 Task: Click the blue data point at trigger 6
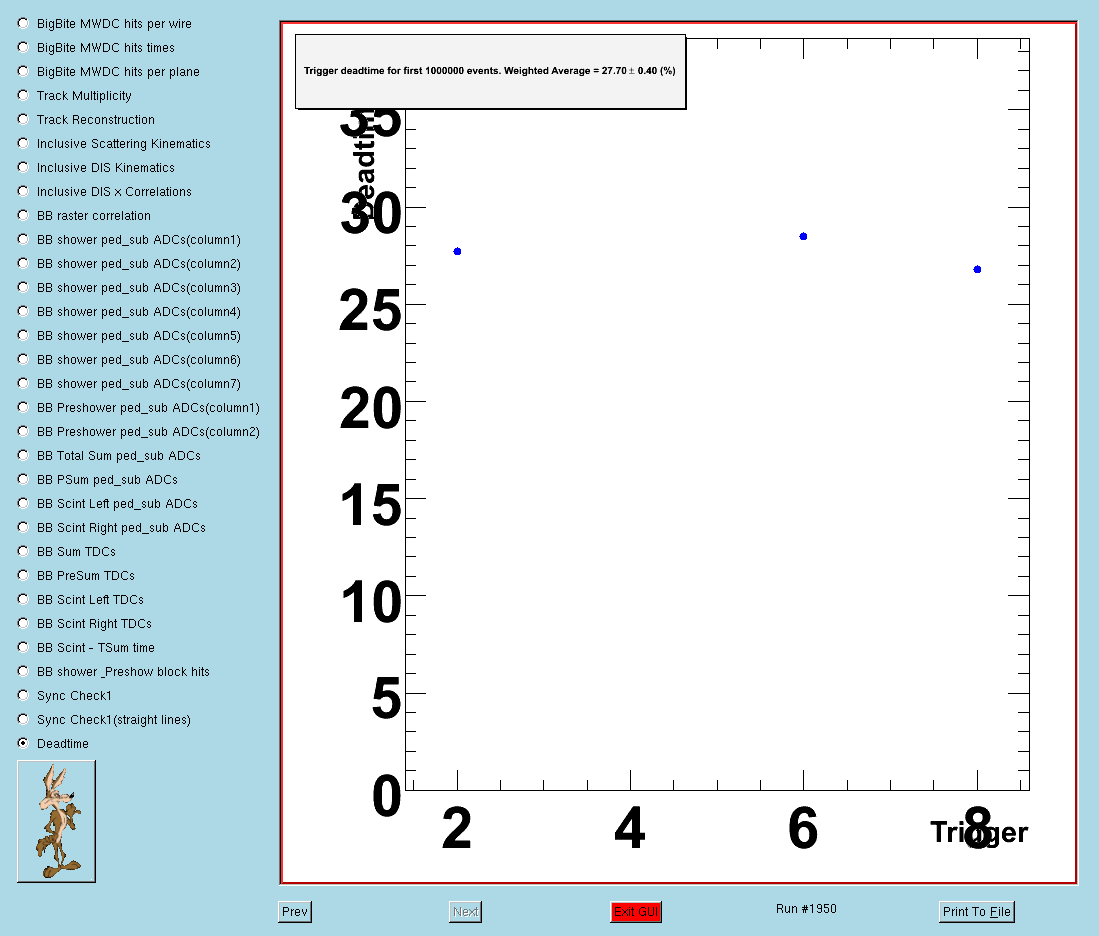click(803, 236)
